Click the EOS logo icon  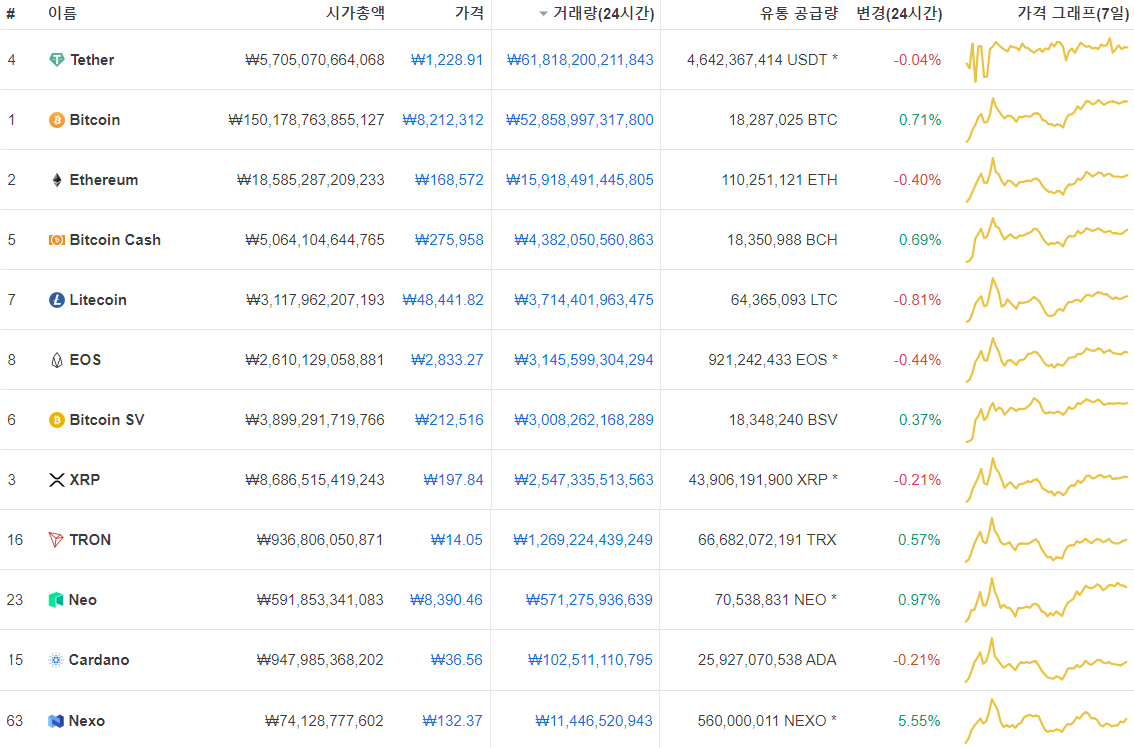(56, 360)
